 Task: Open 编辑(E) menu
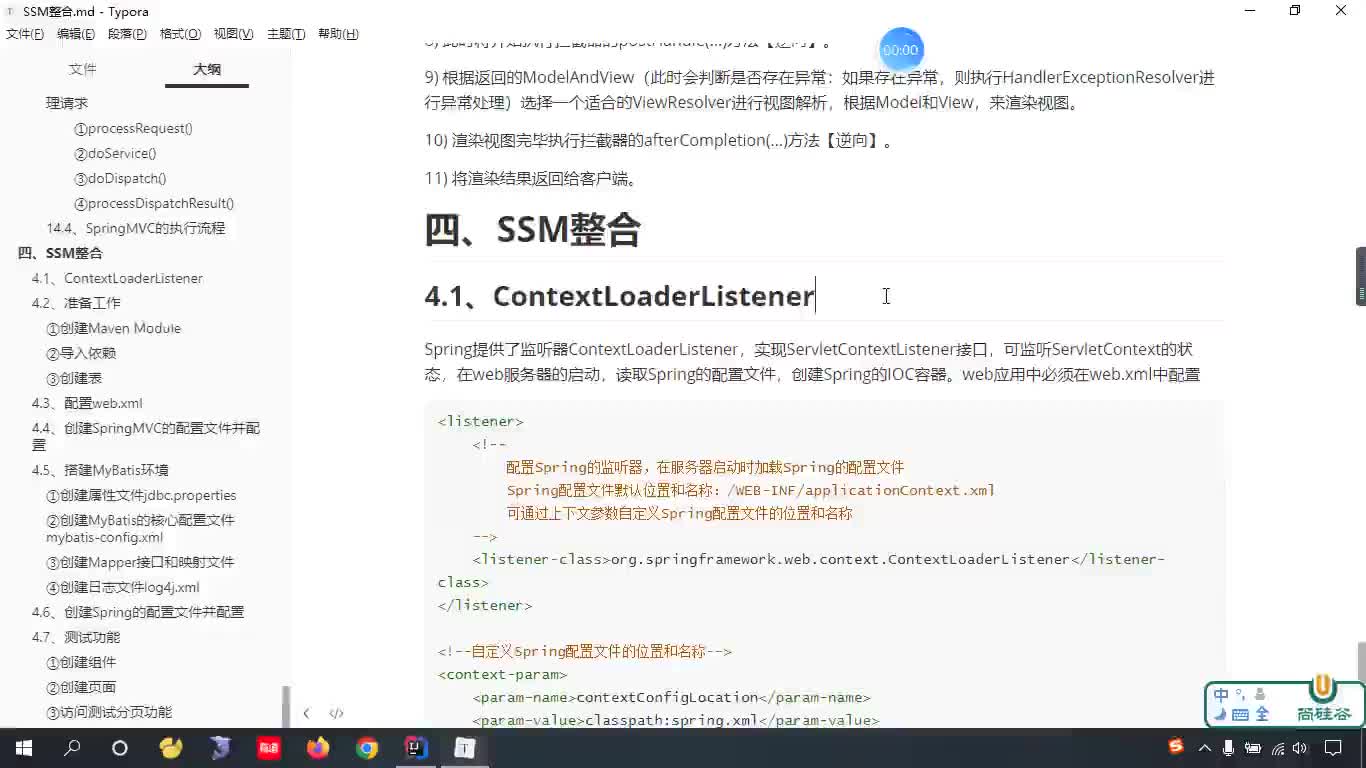(x=76, y=34)
